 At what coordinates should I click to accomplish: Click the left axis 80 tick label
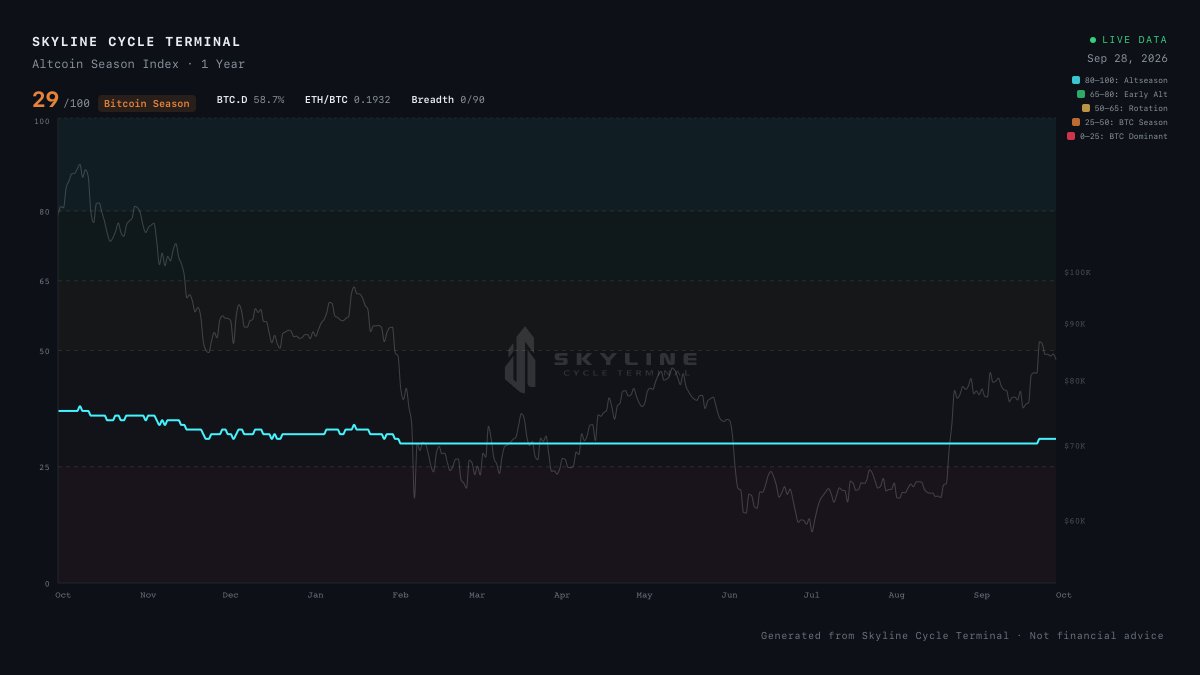click(x=45, y=211)
